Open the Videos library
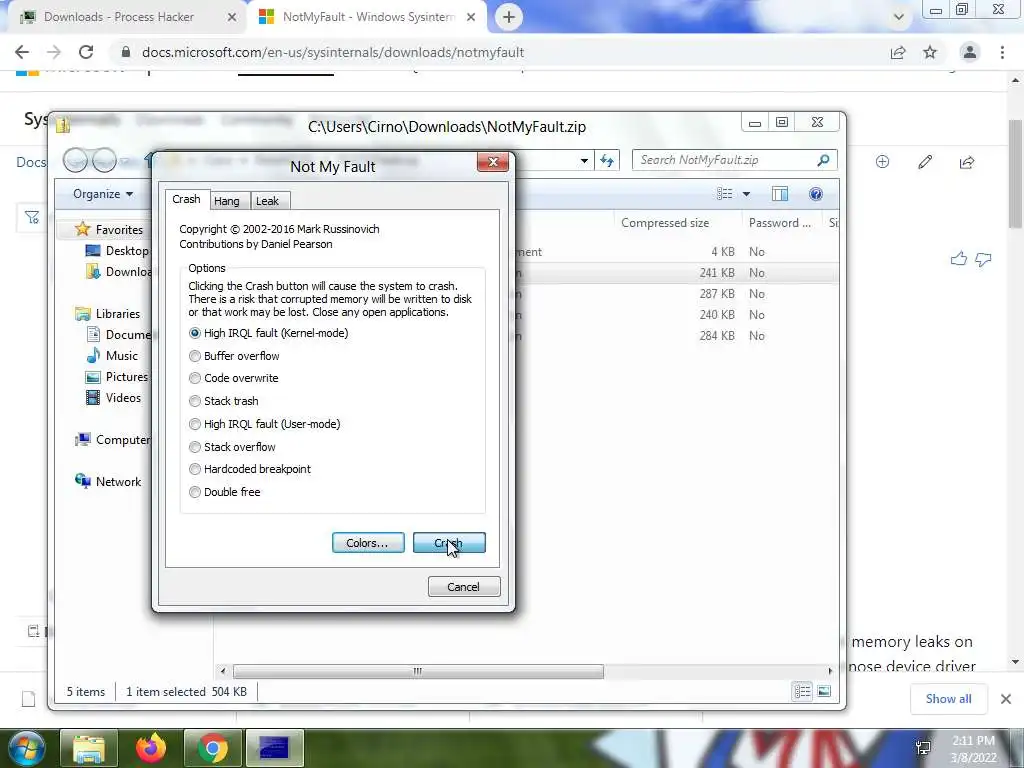Screen dimensions: 1024x768 click(x=114, y=398)
